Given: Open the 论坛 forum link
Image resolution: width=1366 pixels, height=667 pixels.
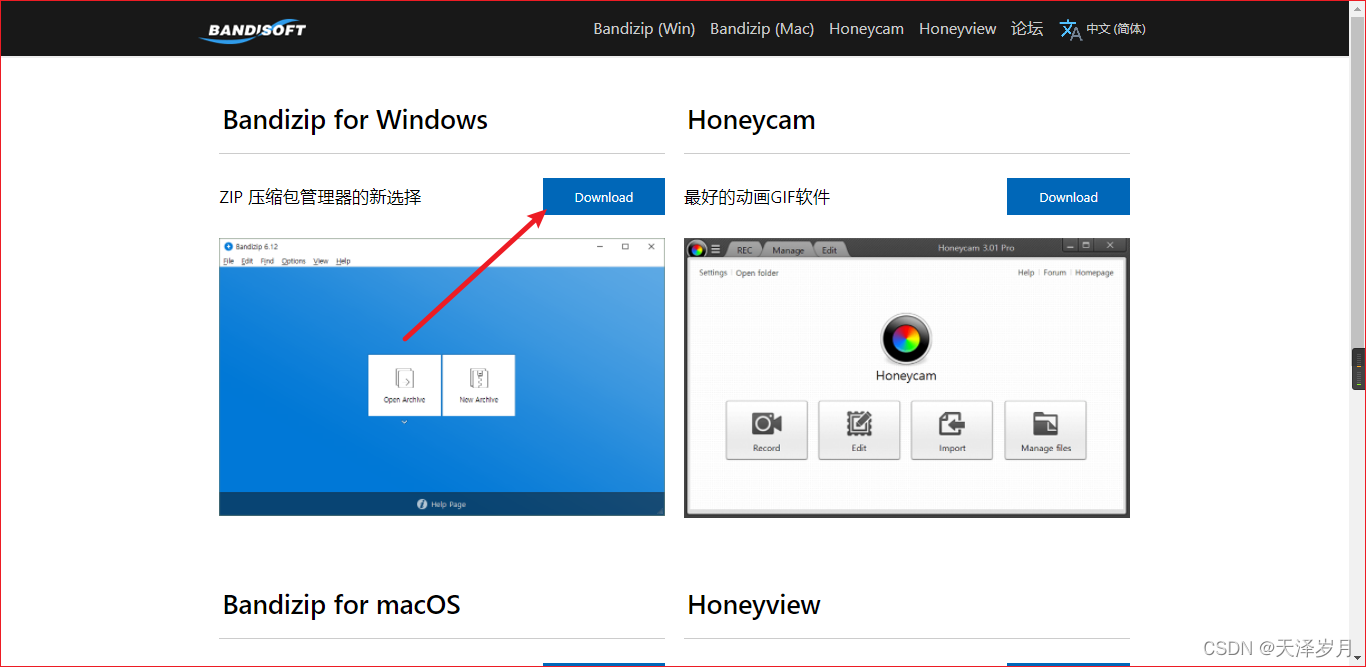Looking at the screenshot, I should [x=1027, y=29].
